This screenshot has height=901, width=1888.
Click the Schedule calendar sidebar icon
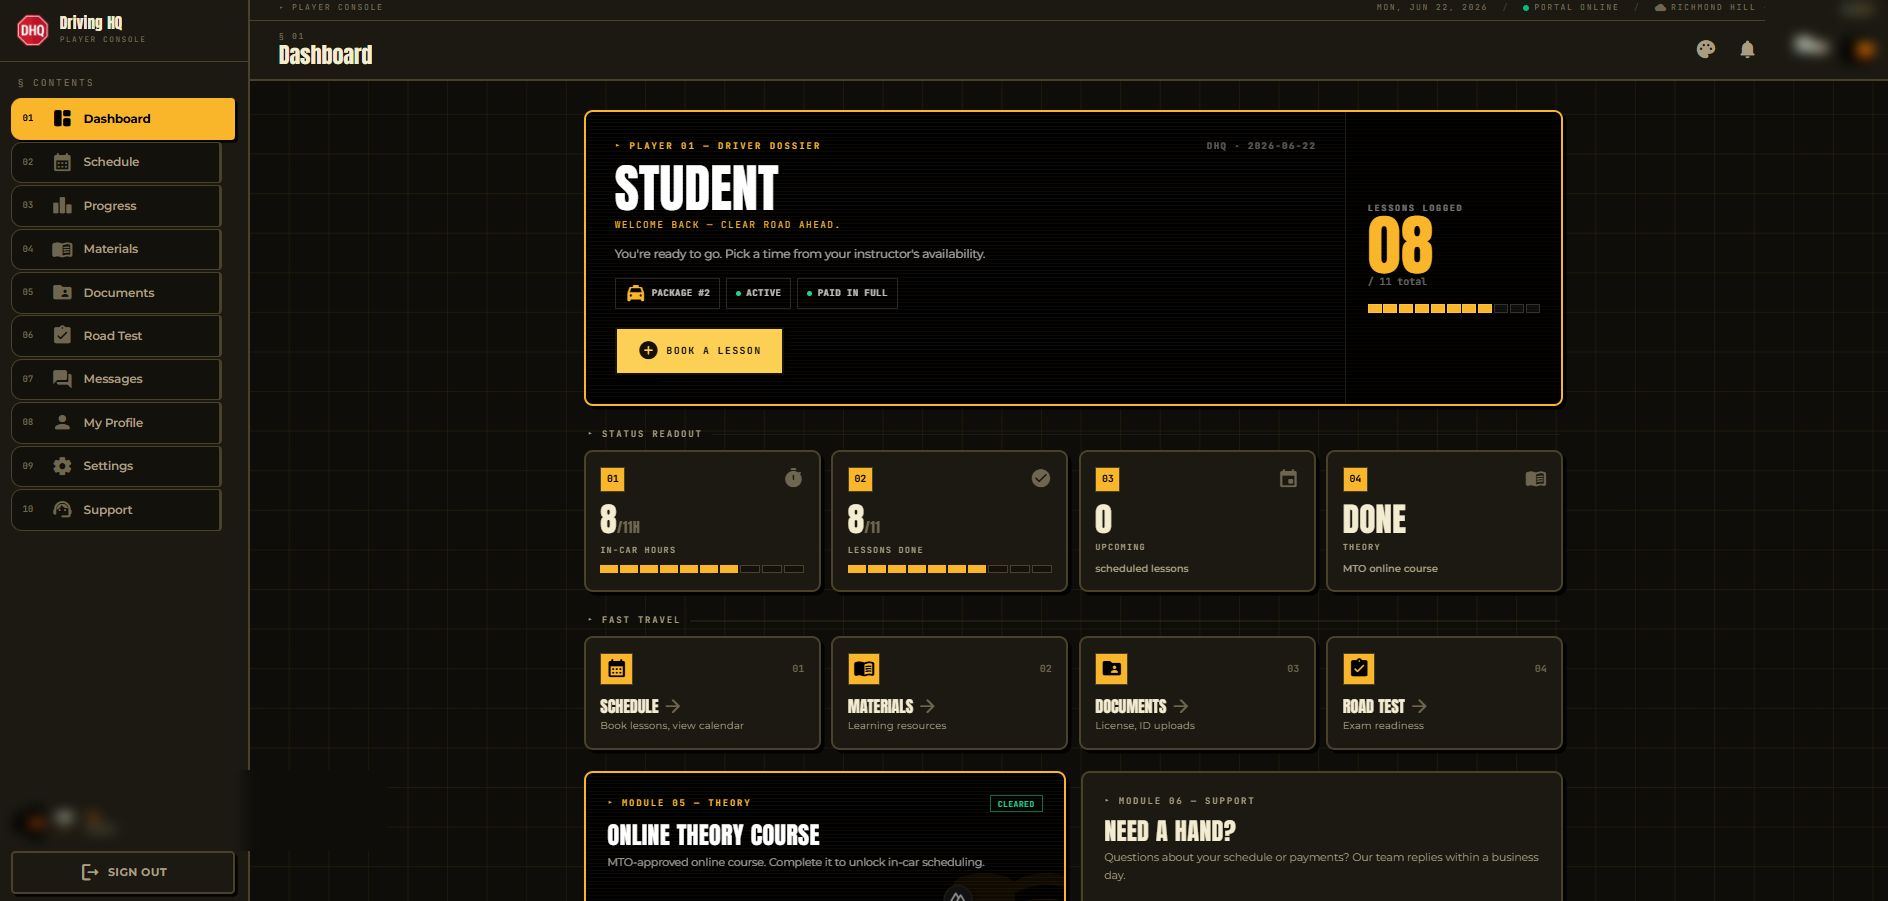pos(62,162)
